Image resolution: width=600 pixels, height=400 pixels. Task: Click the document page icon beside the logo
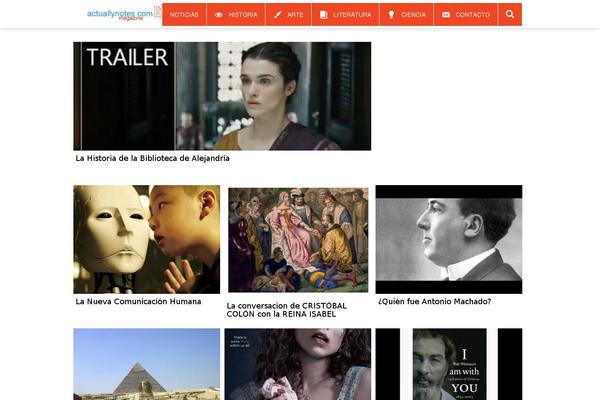[158, 12]
